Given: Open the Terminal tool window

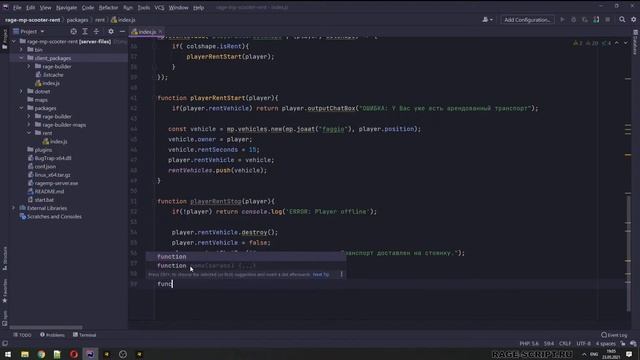Looking at the screenshot, I should point(84,335).
